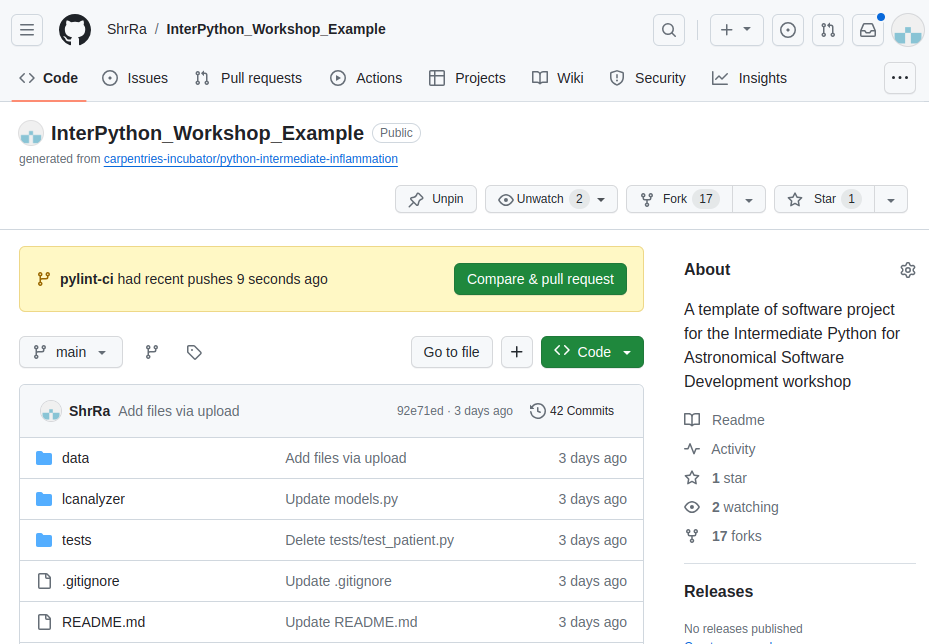
Task: Go to GitHub home via Octocat logo
Action: (x=75, y=30)
